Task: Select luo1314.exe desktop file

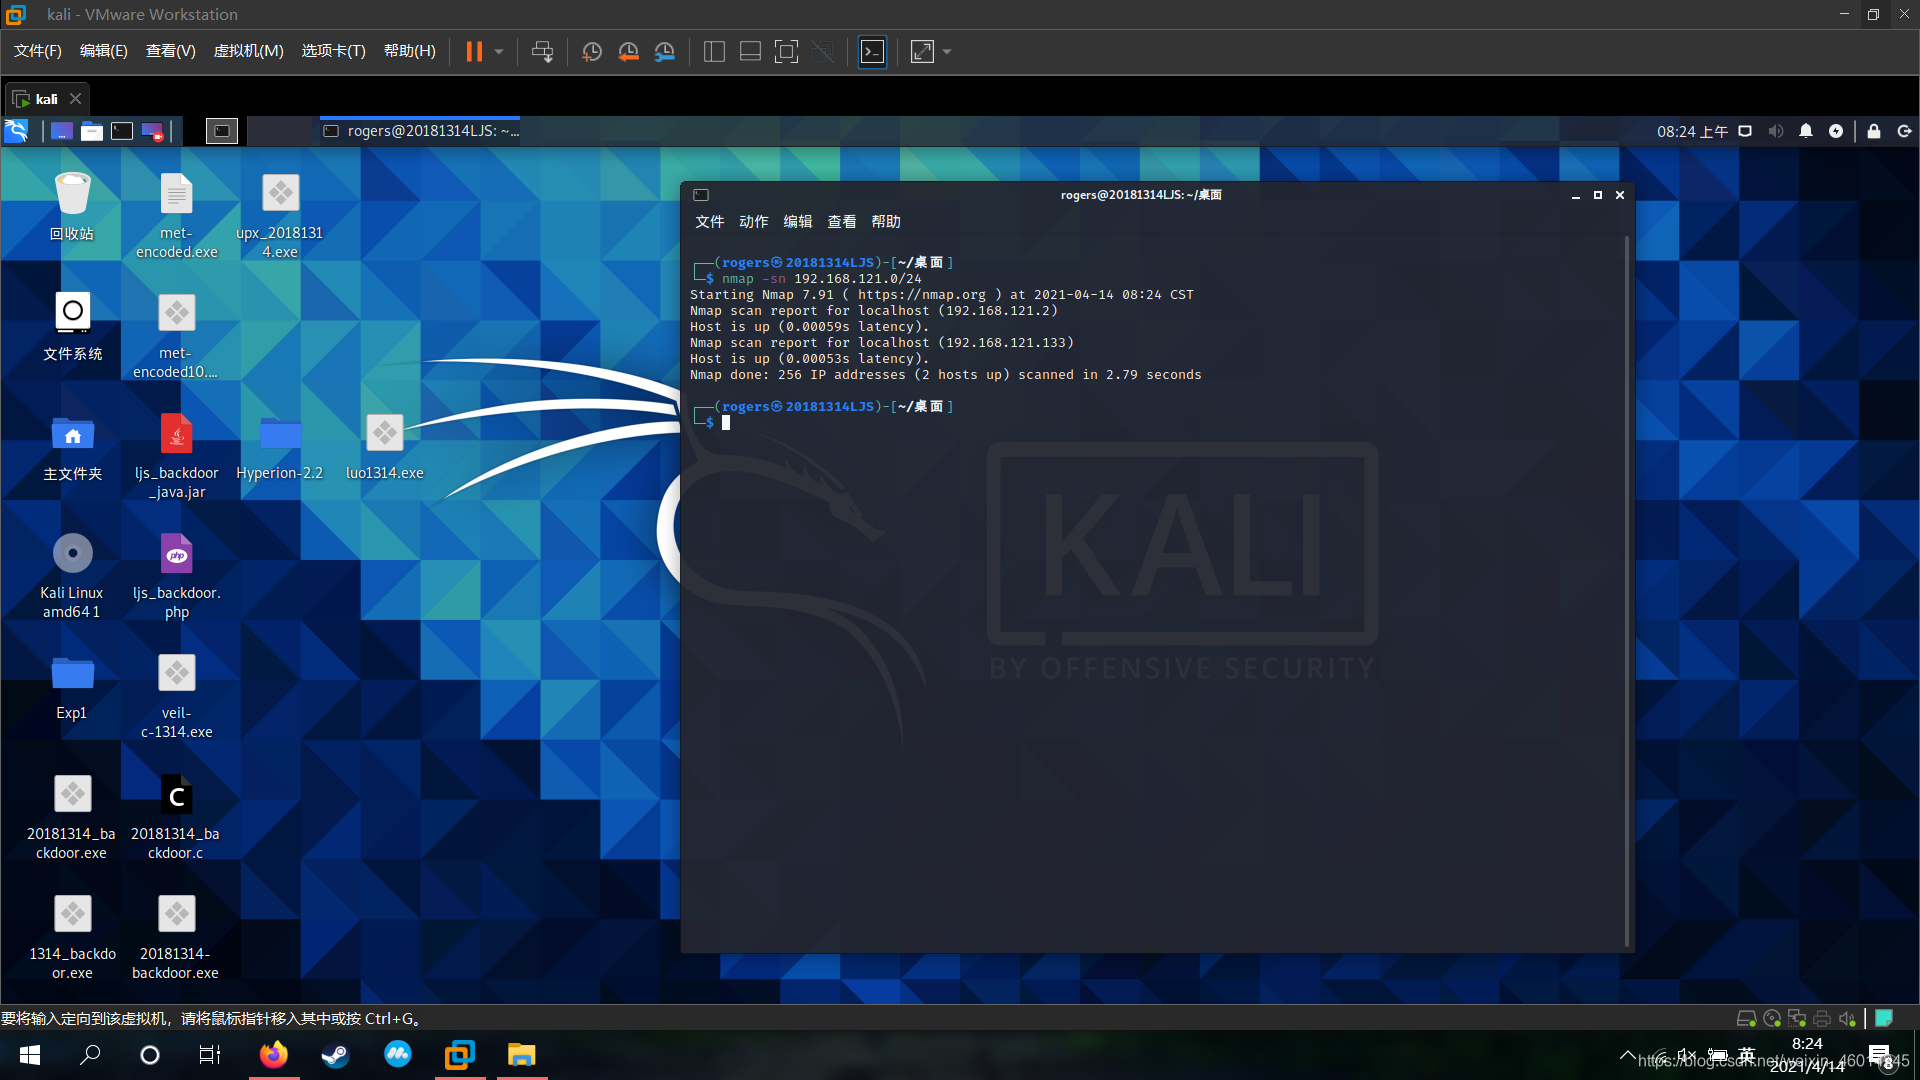Action: (x=385, y=447)
